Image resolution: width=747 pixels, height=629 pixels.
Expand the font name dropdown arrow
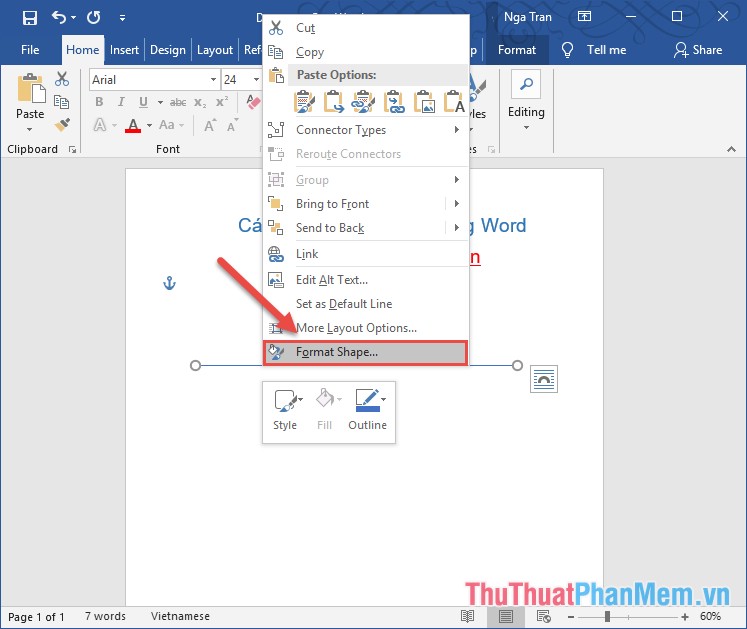click(213, 80)
